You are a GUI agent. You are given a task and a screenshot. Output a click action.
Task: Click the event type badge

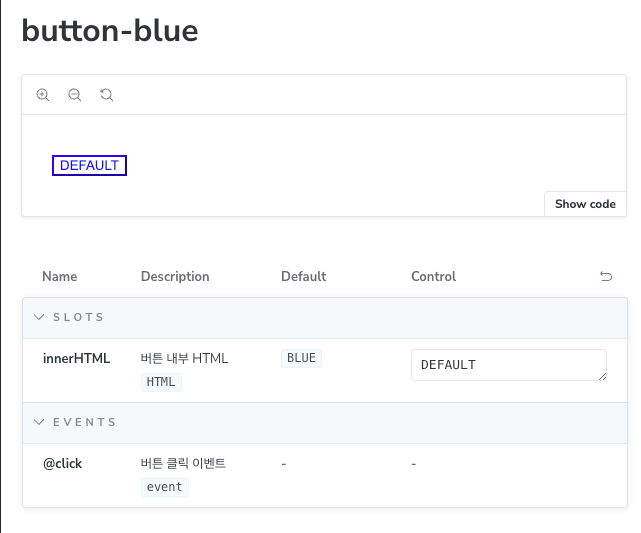[165, 487]
